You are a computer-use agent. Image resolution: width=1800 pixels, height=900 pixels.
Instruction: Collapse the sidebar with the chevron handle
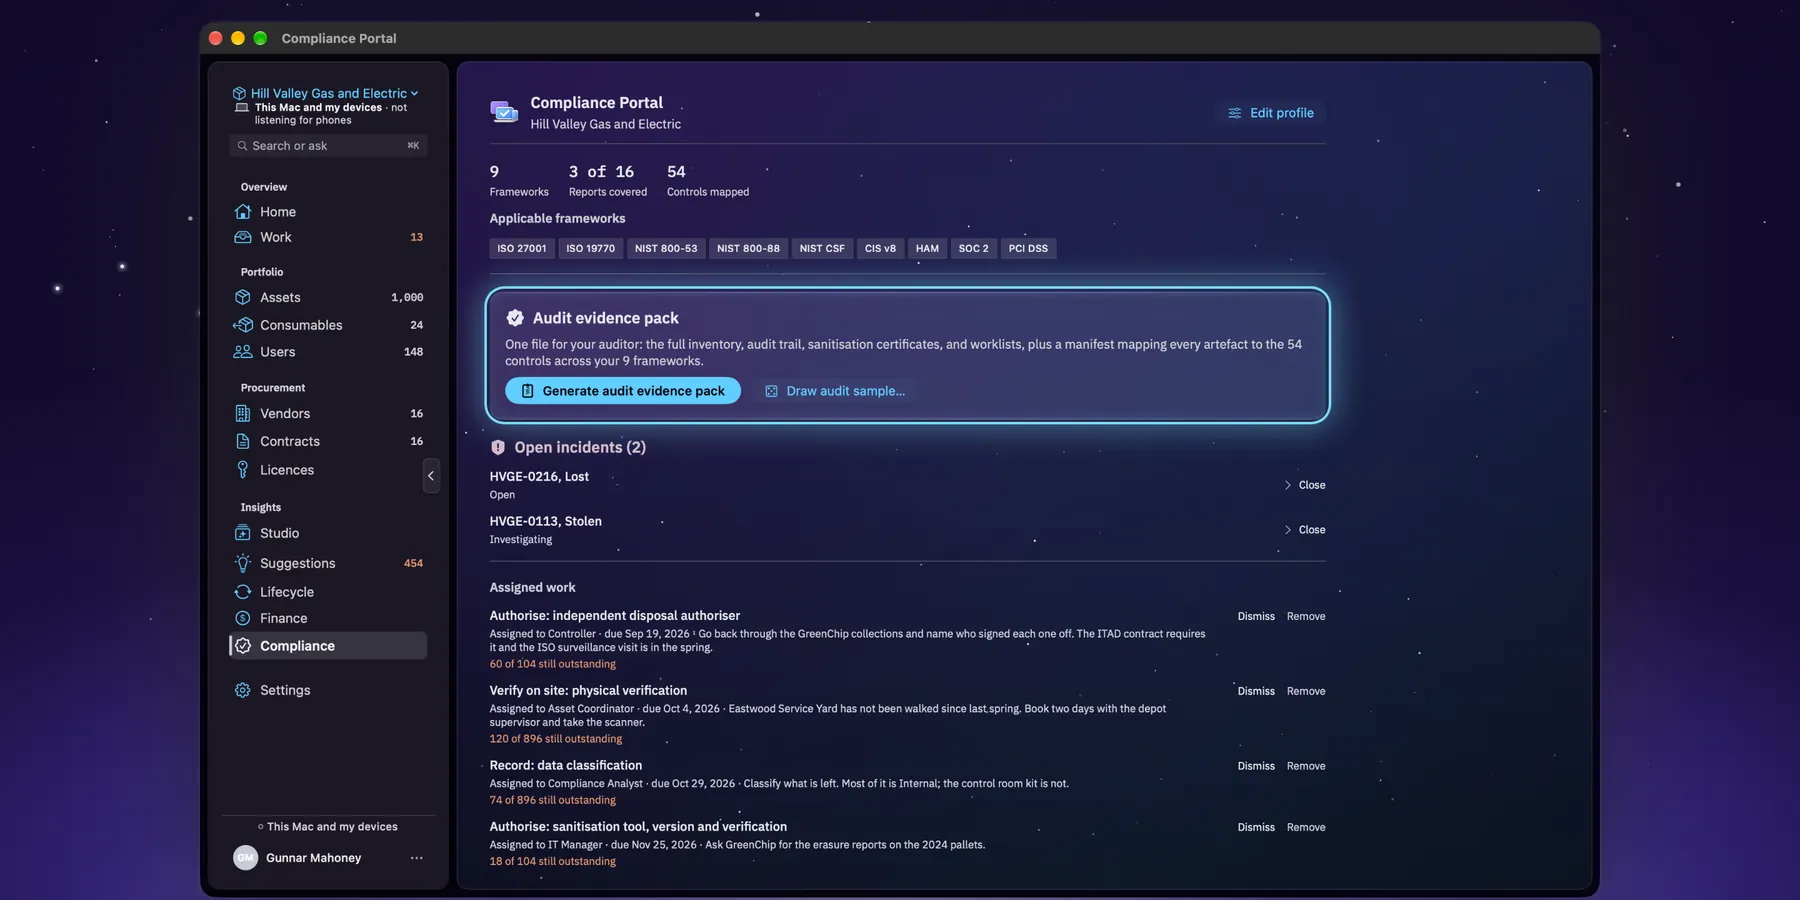tap(431, 476)
